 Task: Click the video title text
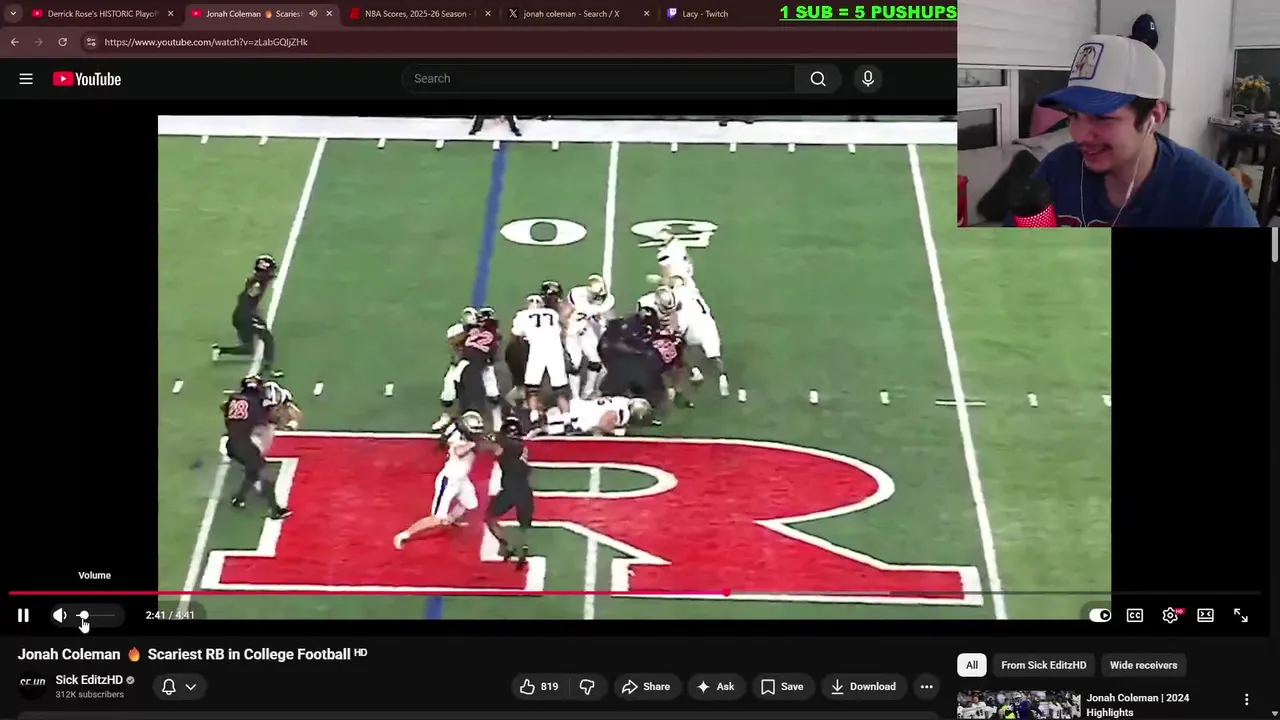(x=192, y=654)
